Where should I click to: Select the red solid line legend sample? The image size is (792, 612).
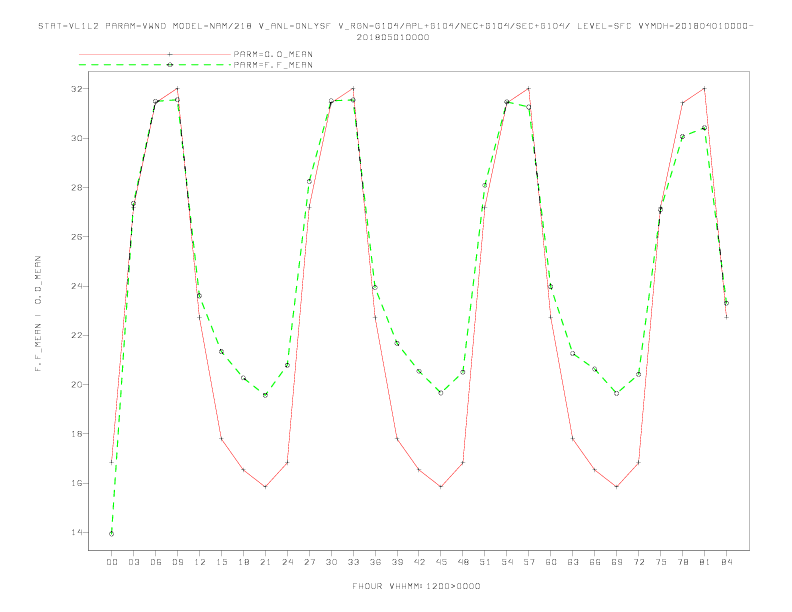(x=155, y=54)
